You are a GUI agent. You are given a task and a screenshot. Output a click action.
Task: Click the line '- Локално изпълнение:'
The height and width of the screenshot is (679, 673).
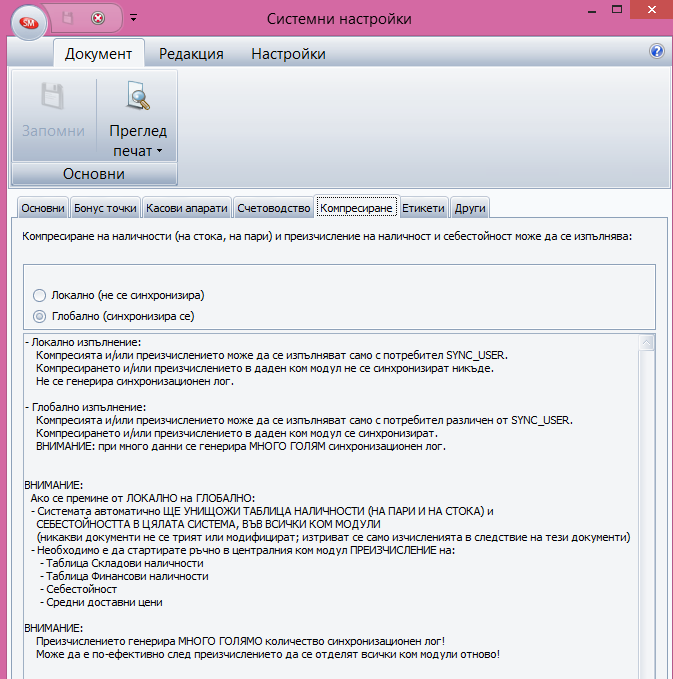(83, 342)
